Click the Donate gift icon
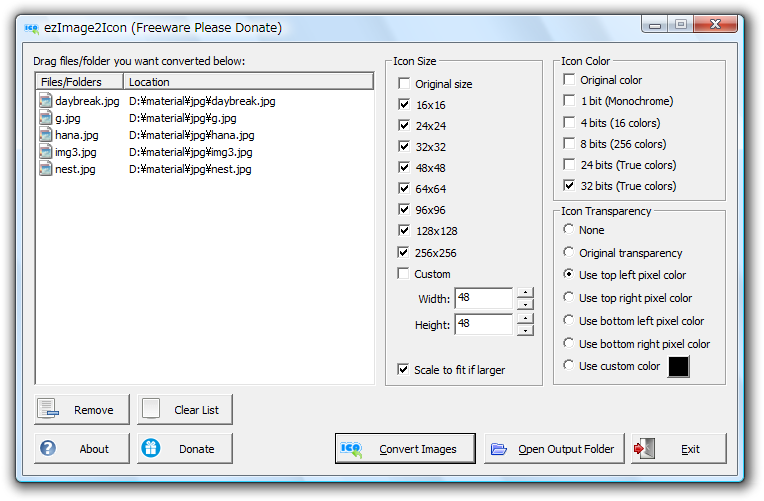The image size is (764, 501). [151, 448]
